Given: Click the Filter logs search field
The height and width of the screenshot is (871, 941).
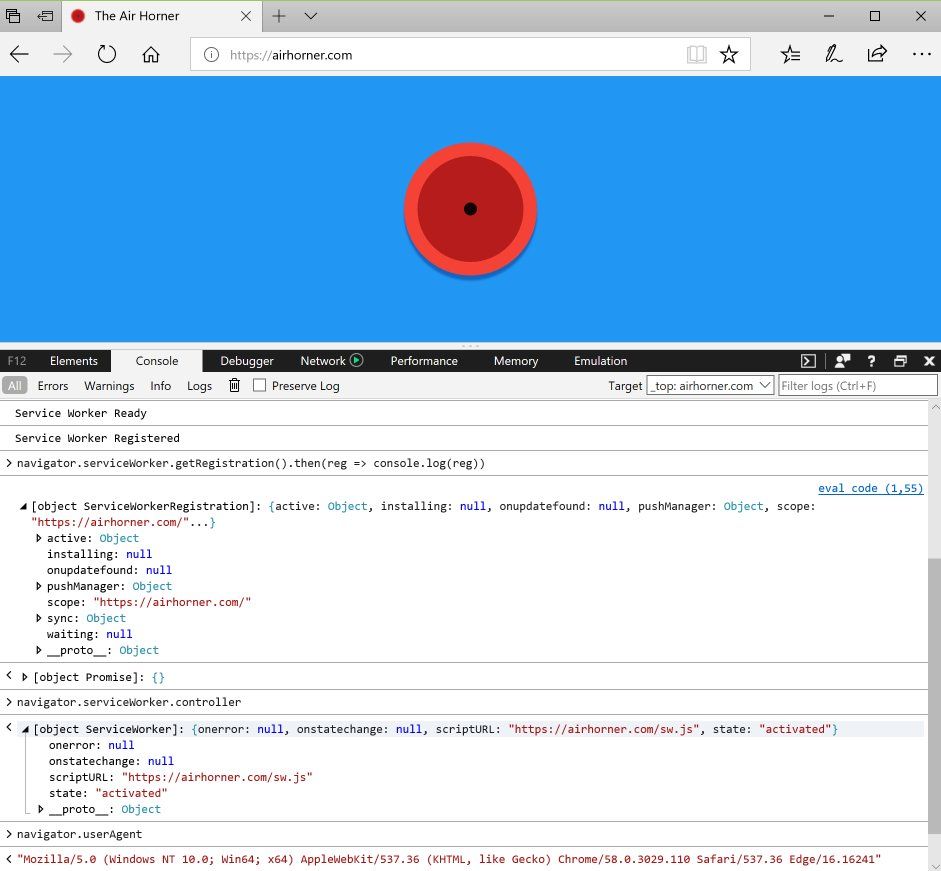Looking at the screenshot, I should point(857,386).
